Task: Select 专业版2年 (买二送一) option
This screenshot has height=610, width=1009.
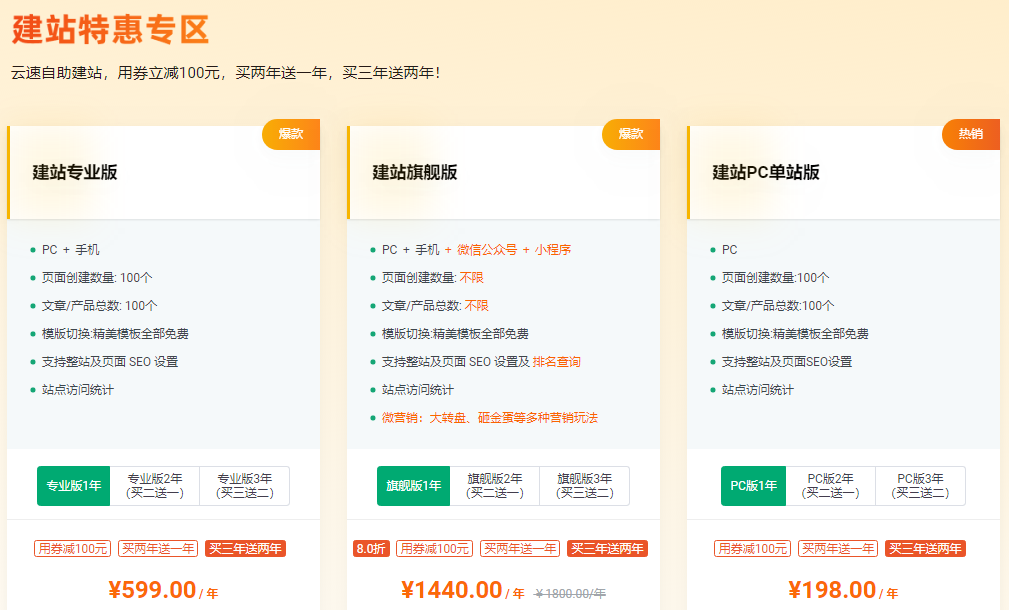Action: coord(154,486)
